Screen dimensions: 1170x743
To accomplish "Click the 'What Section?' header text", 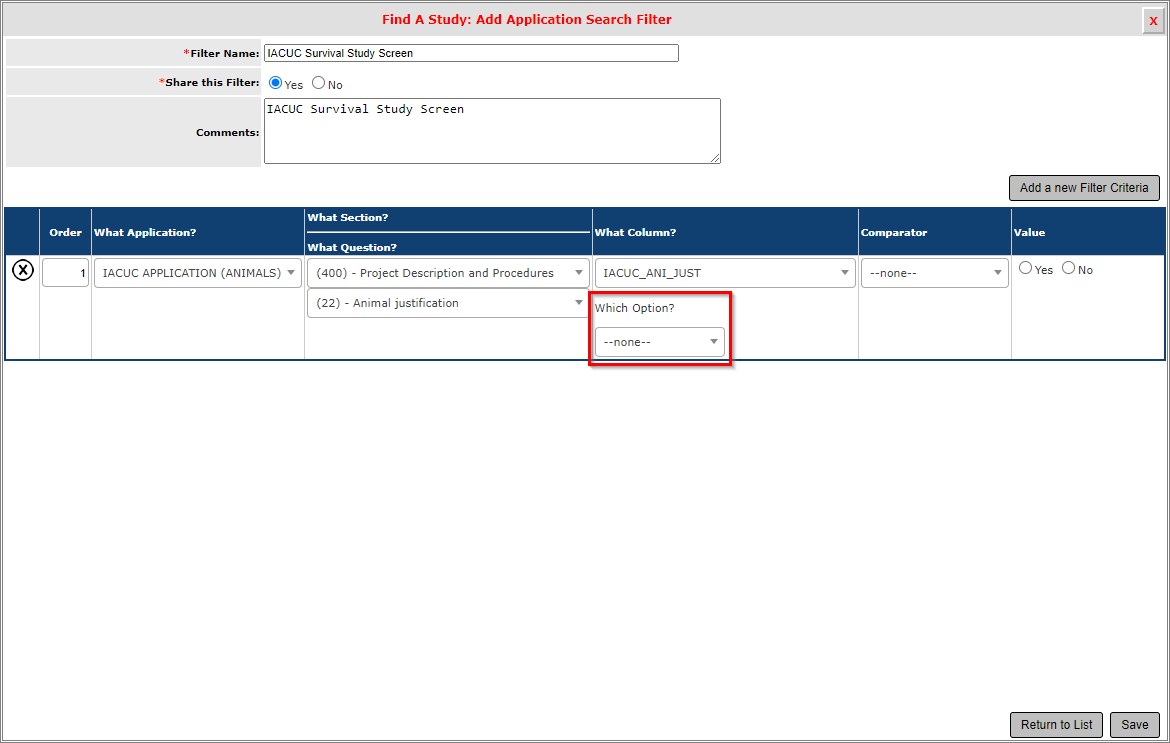I will coord(348,218).
